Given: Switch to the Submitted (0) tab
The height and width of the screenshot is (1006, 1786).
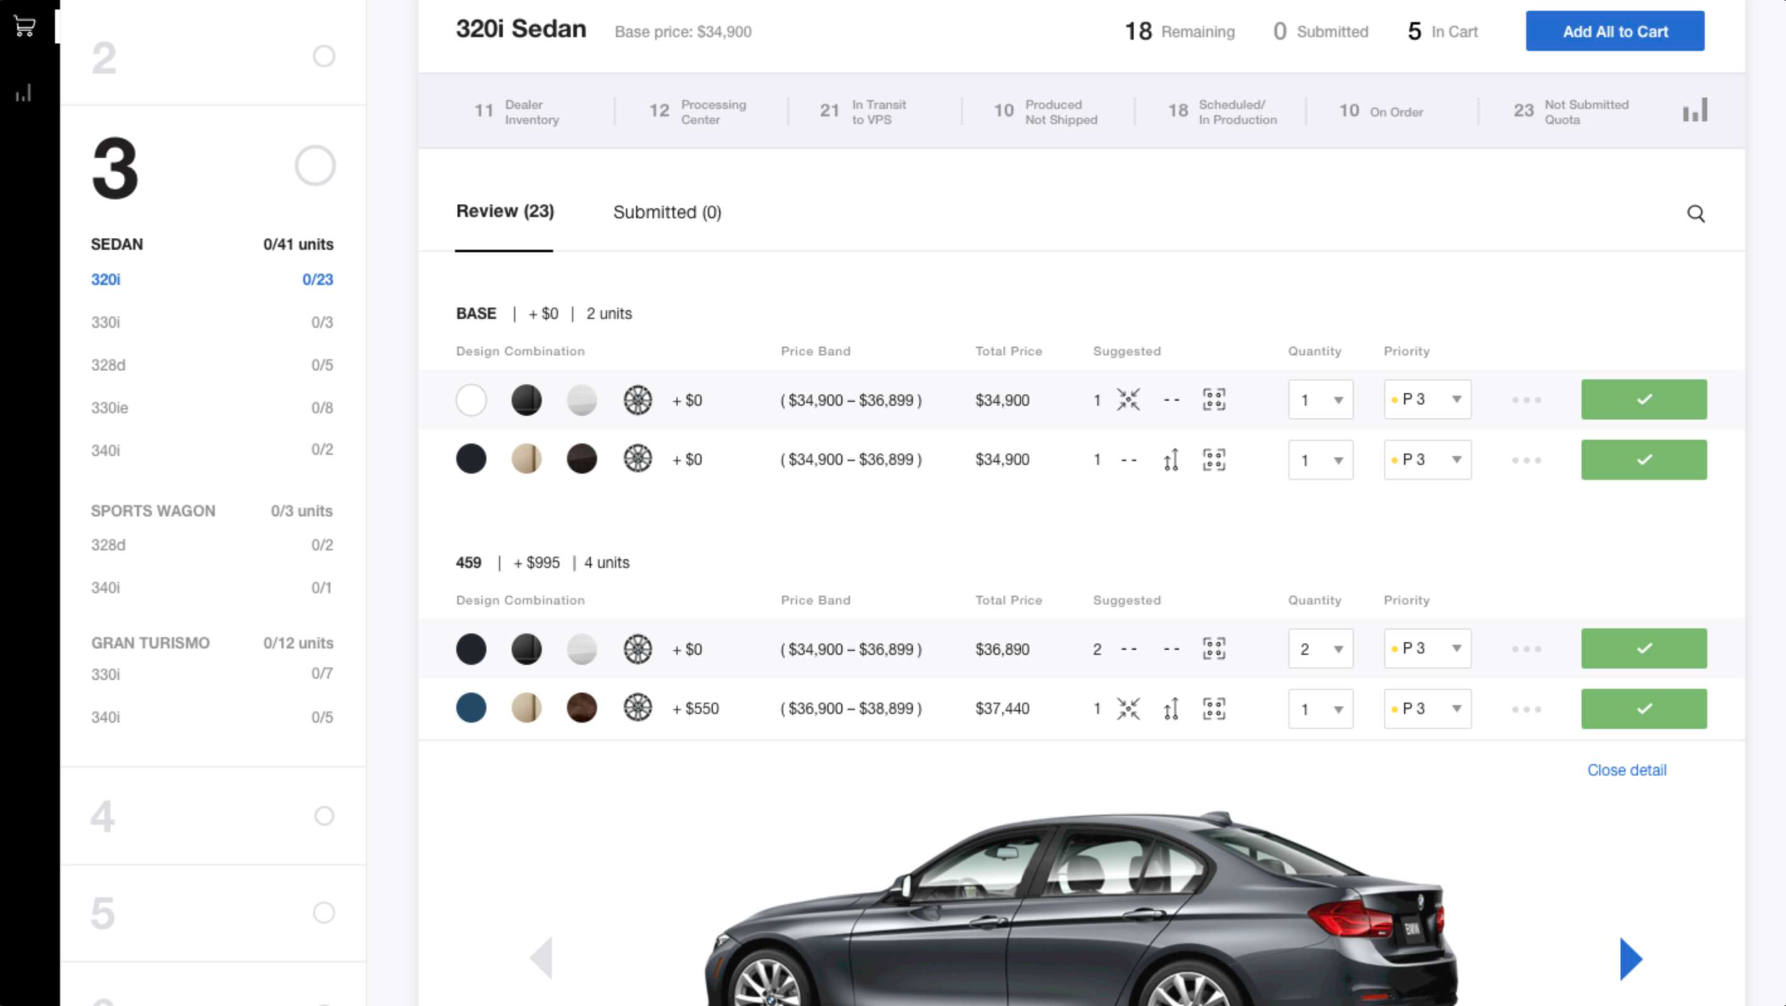Looking at the screenshot, I should pos(667,212).
